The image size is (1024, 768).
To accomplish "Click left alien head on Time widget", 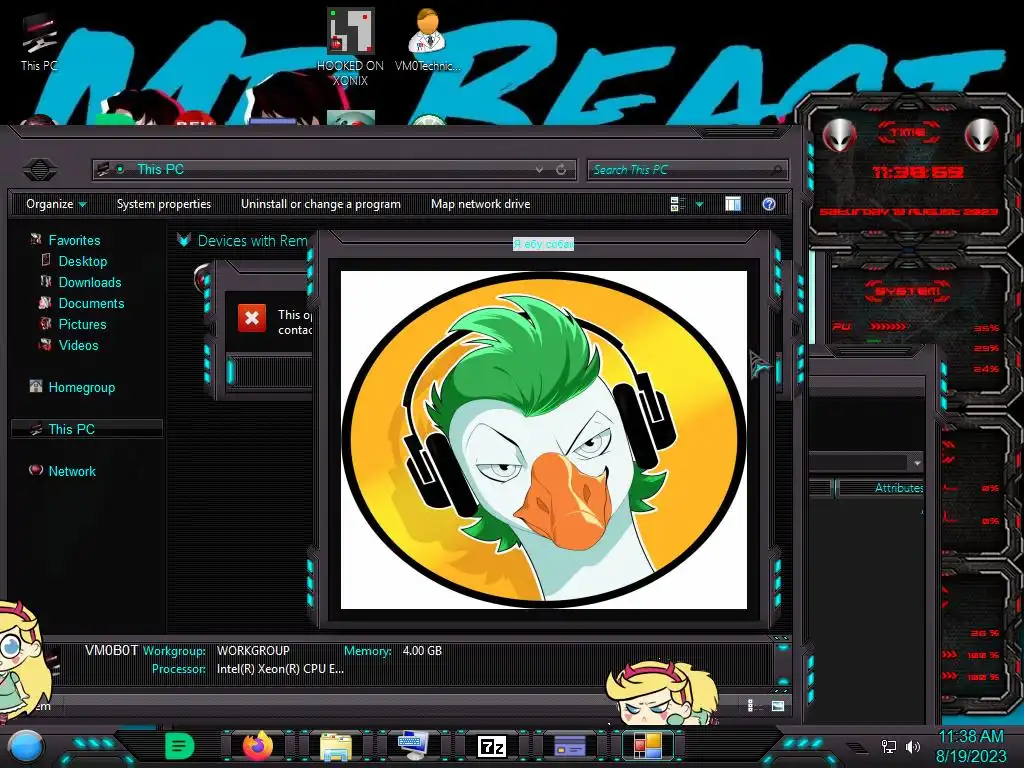I will [840, 136].
